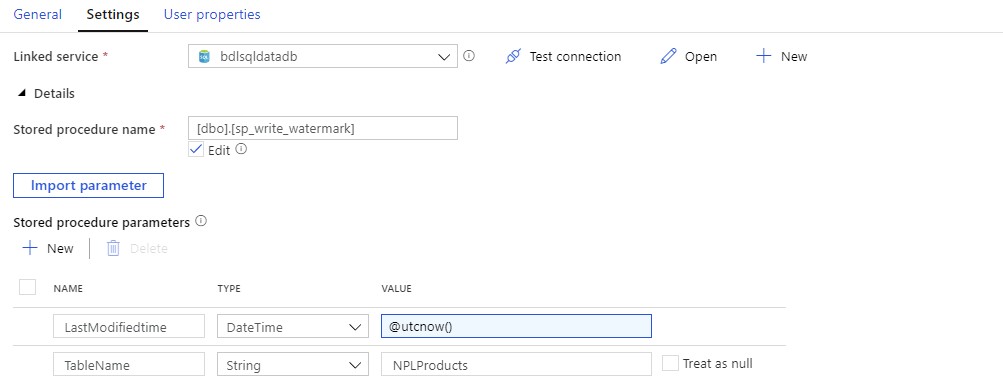
Task: Click the @utcnow() value field
Action: 516,326
